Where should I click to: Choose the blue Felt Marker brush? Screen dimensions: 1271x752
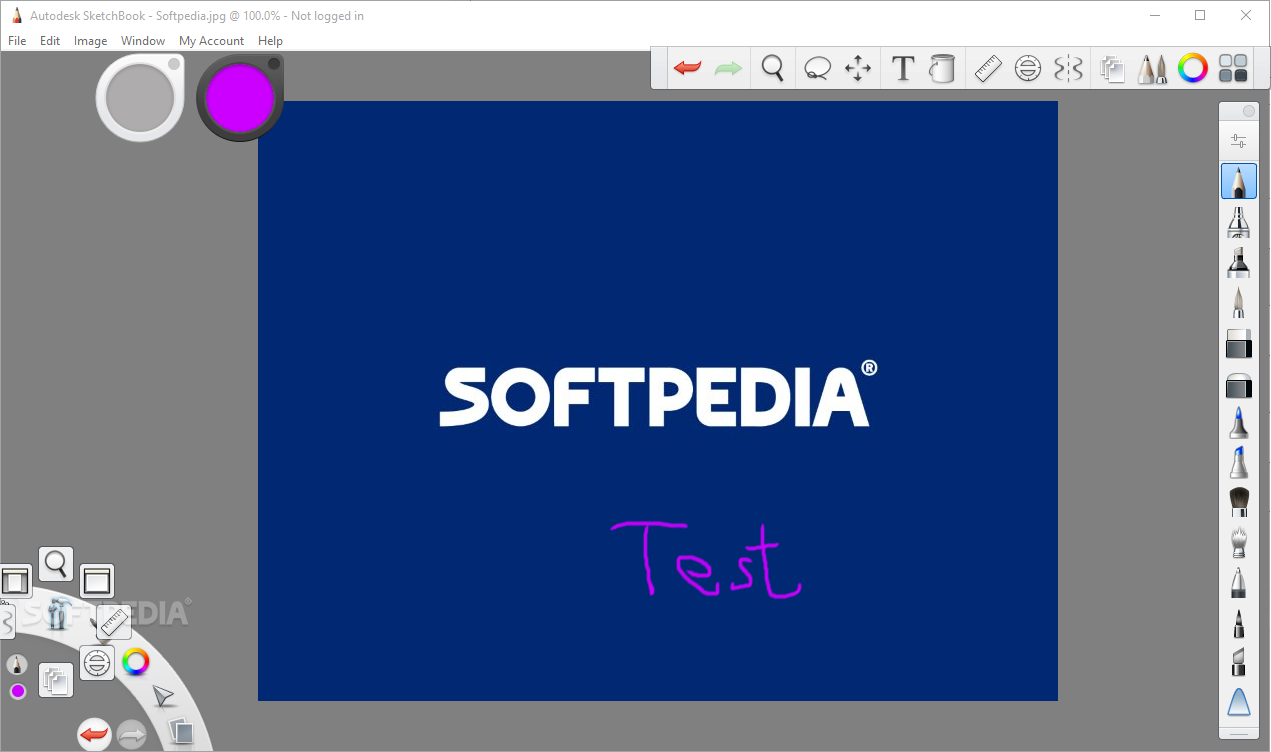click(1239, 463)
